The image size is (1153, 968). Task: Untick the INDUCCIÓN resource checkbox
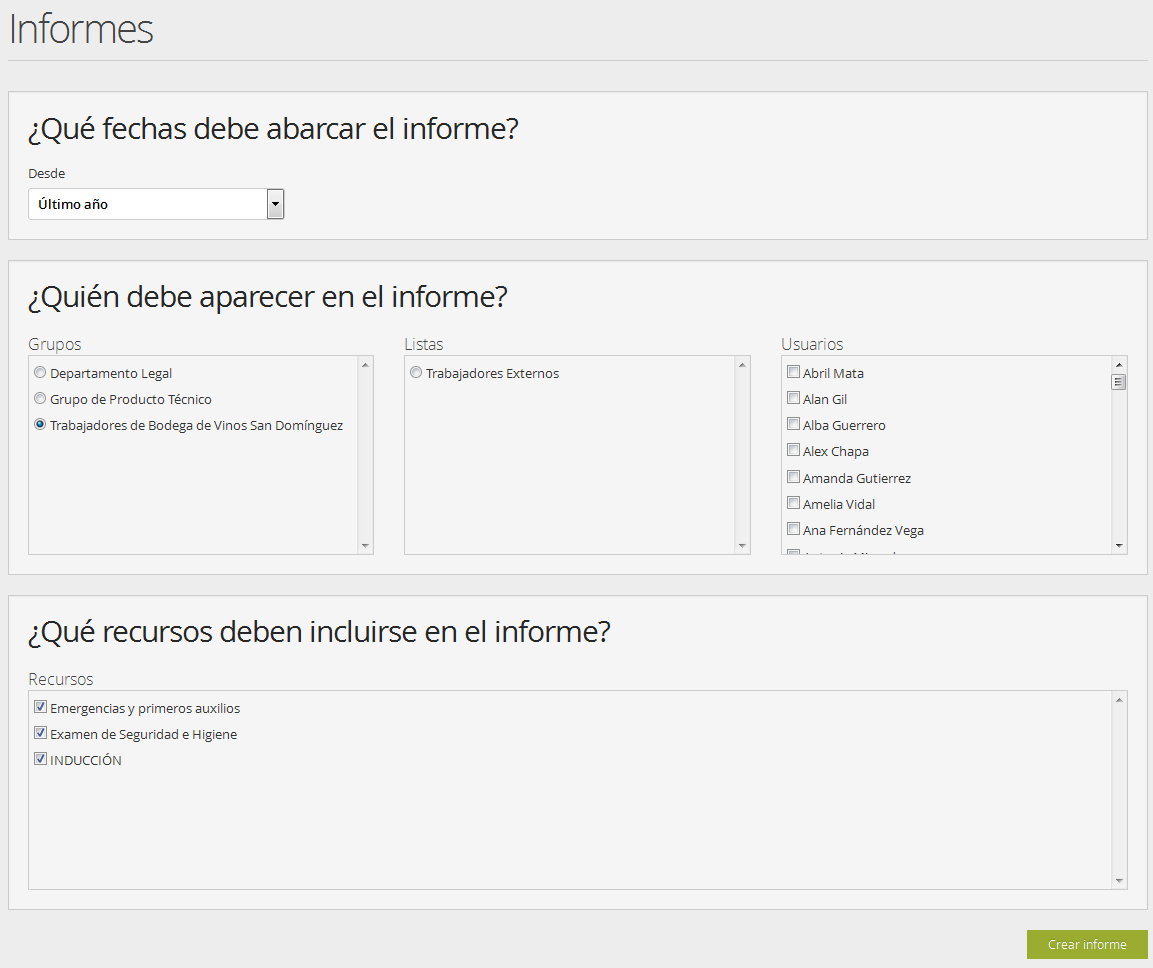click(x=41, y=759)
